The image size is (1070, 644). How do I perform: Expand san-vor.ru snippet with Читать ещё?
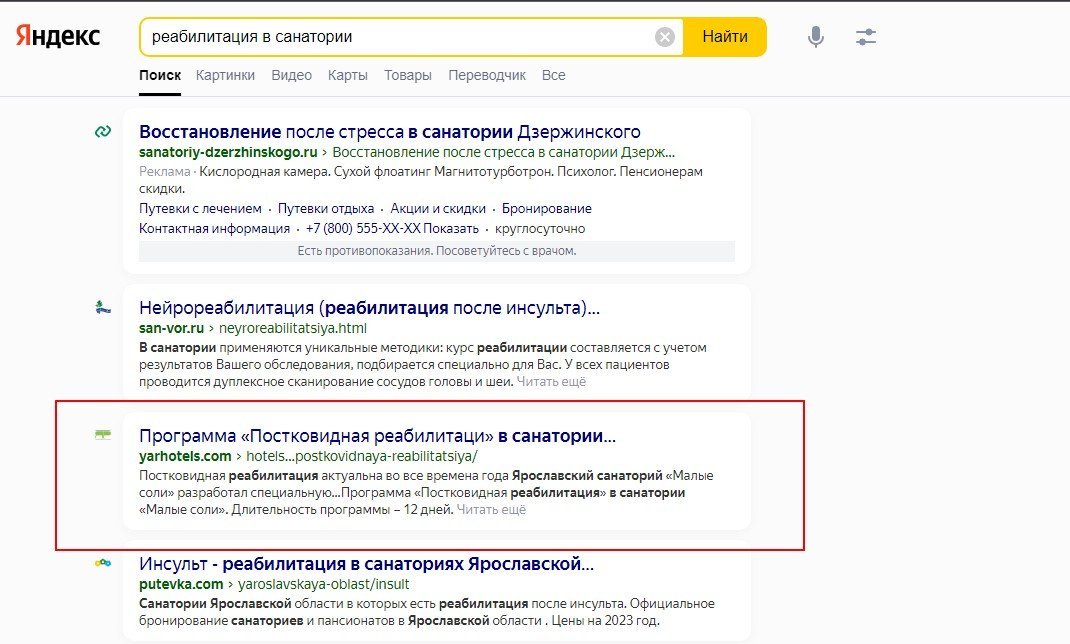point(551,382)
